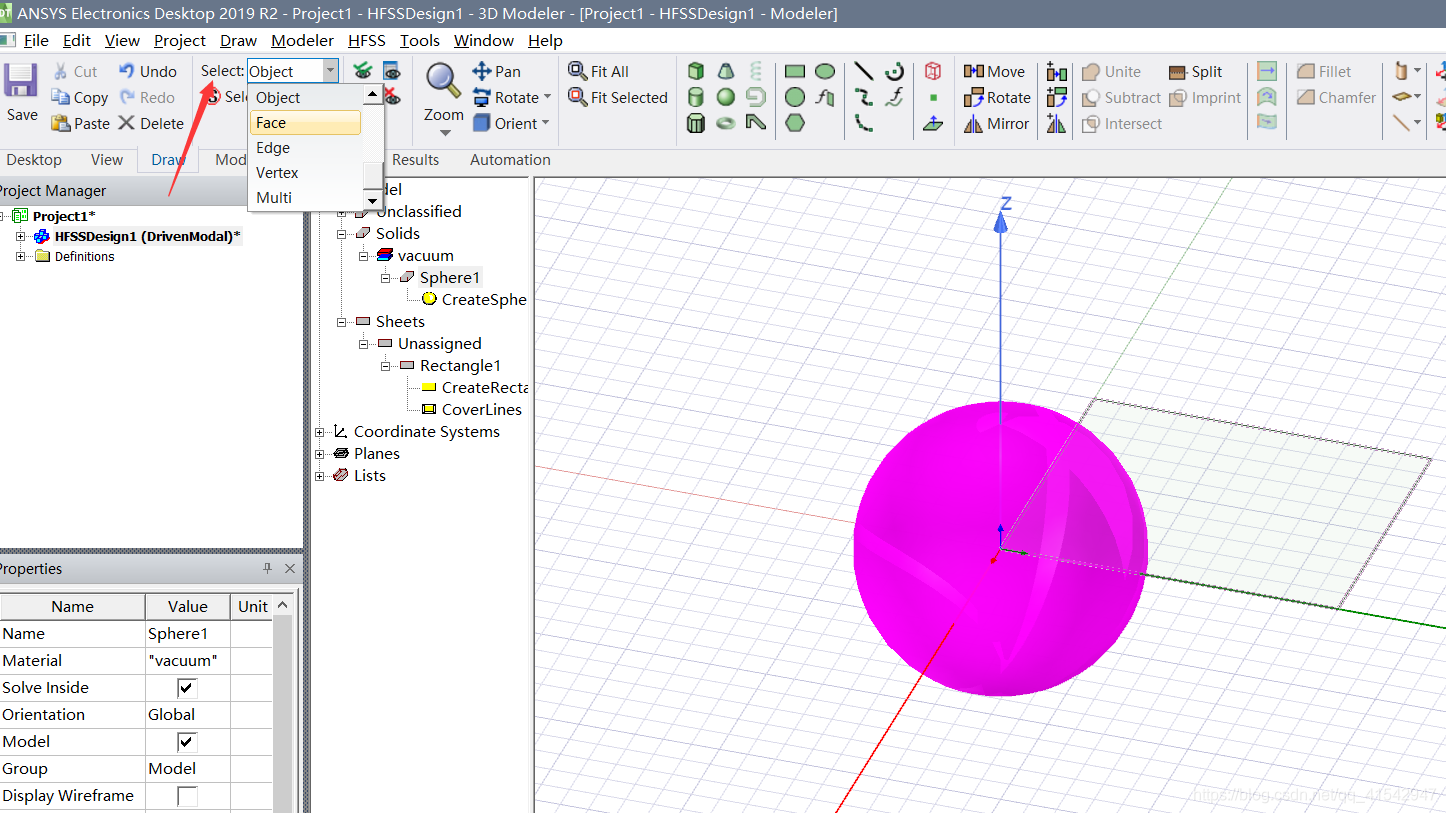Draw a point
Viewport: 1446px width, 813px height.
tap(933, 97)
